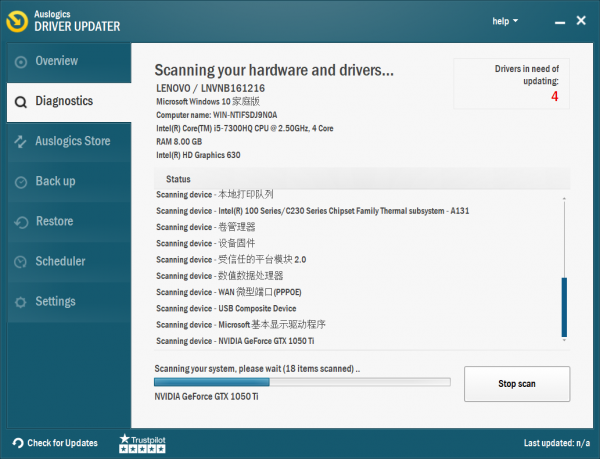Click the Auslogics Store arrows icon
The width and height of the screenshot is (600, 459).
21,142
